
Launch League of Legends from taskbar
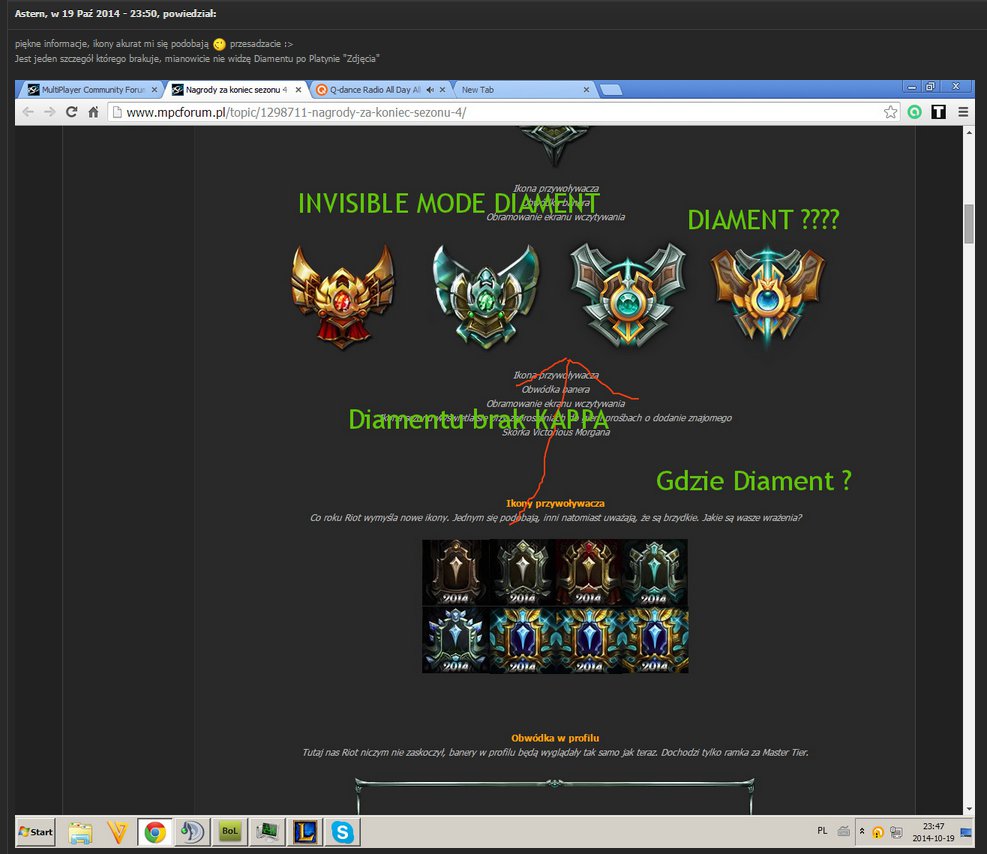point(305,833)
